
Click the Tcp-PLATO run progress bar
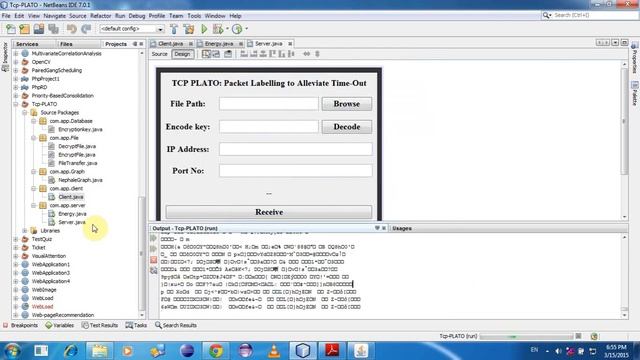[527, 336]
